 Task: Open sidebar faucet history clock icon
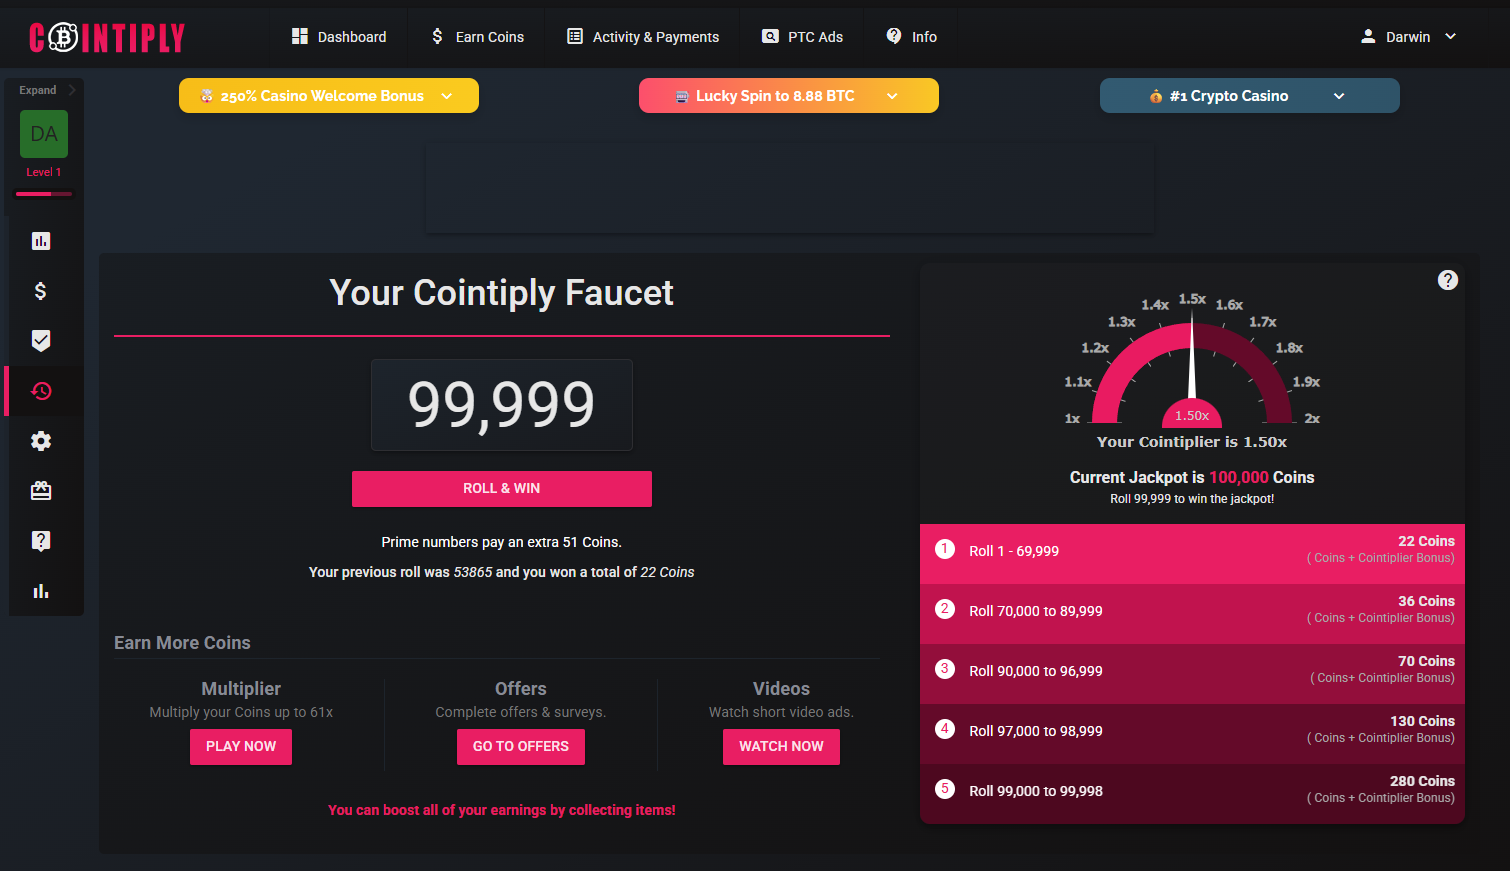point(41,391)
